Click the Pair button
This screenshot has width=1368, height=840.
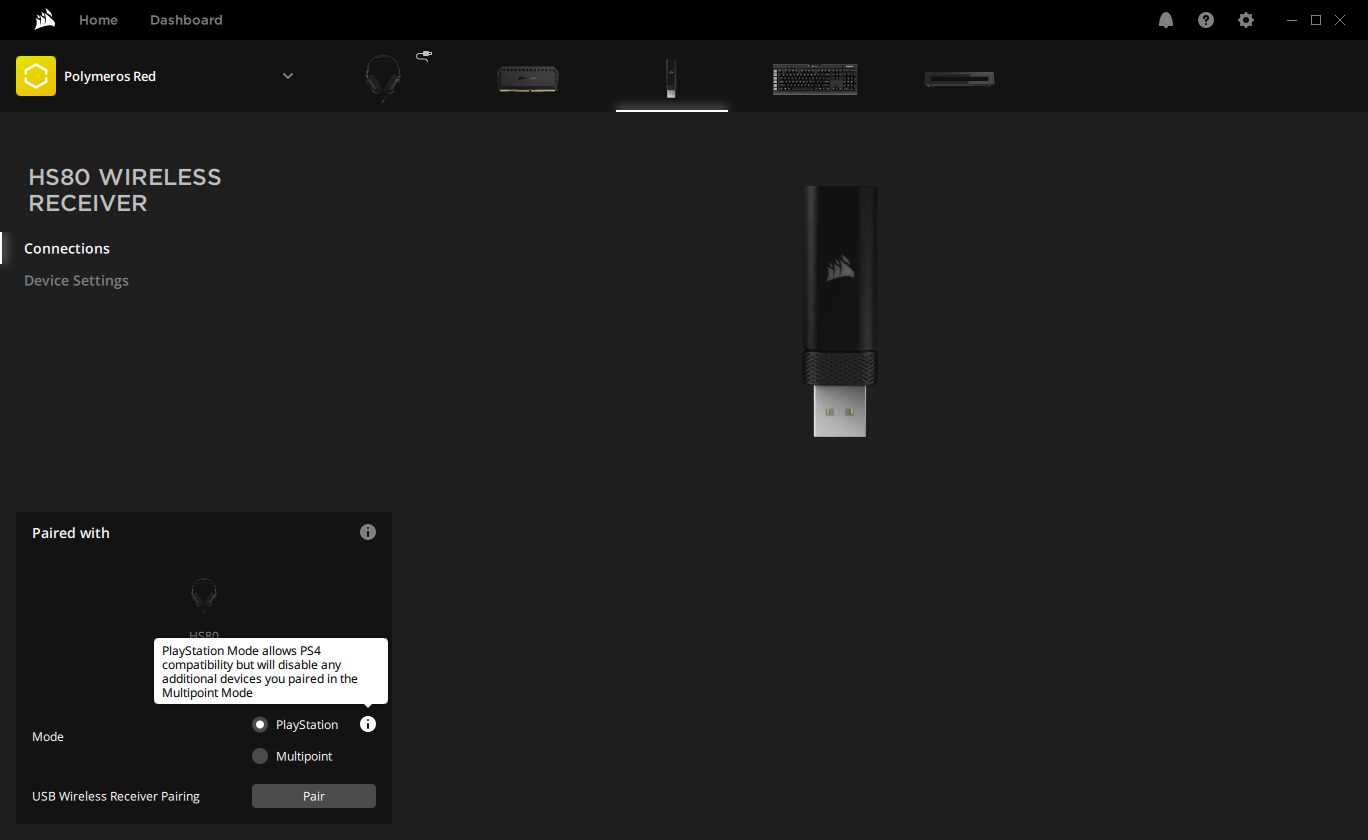tap(314, 796)
